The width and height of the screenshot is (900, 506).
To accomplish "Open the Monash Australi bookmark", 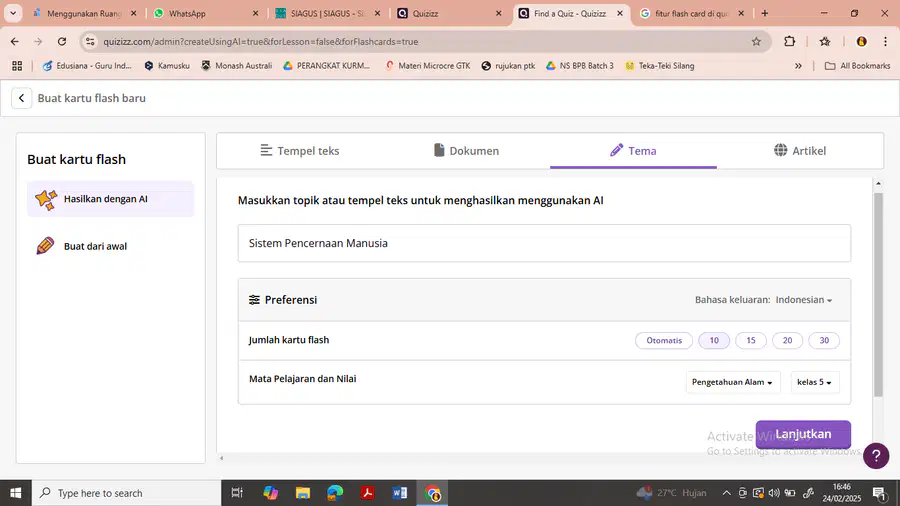I will pos(236,66).
